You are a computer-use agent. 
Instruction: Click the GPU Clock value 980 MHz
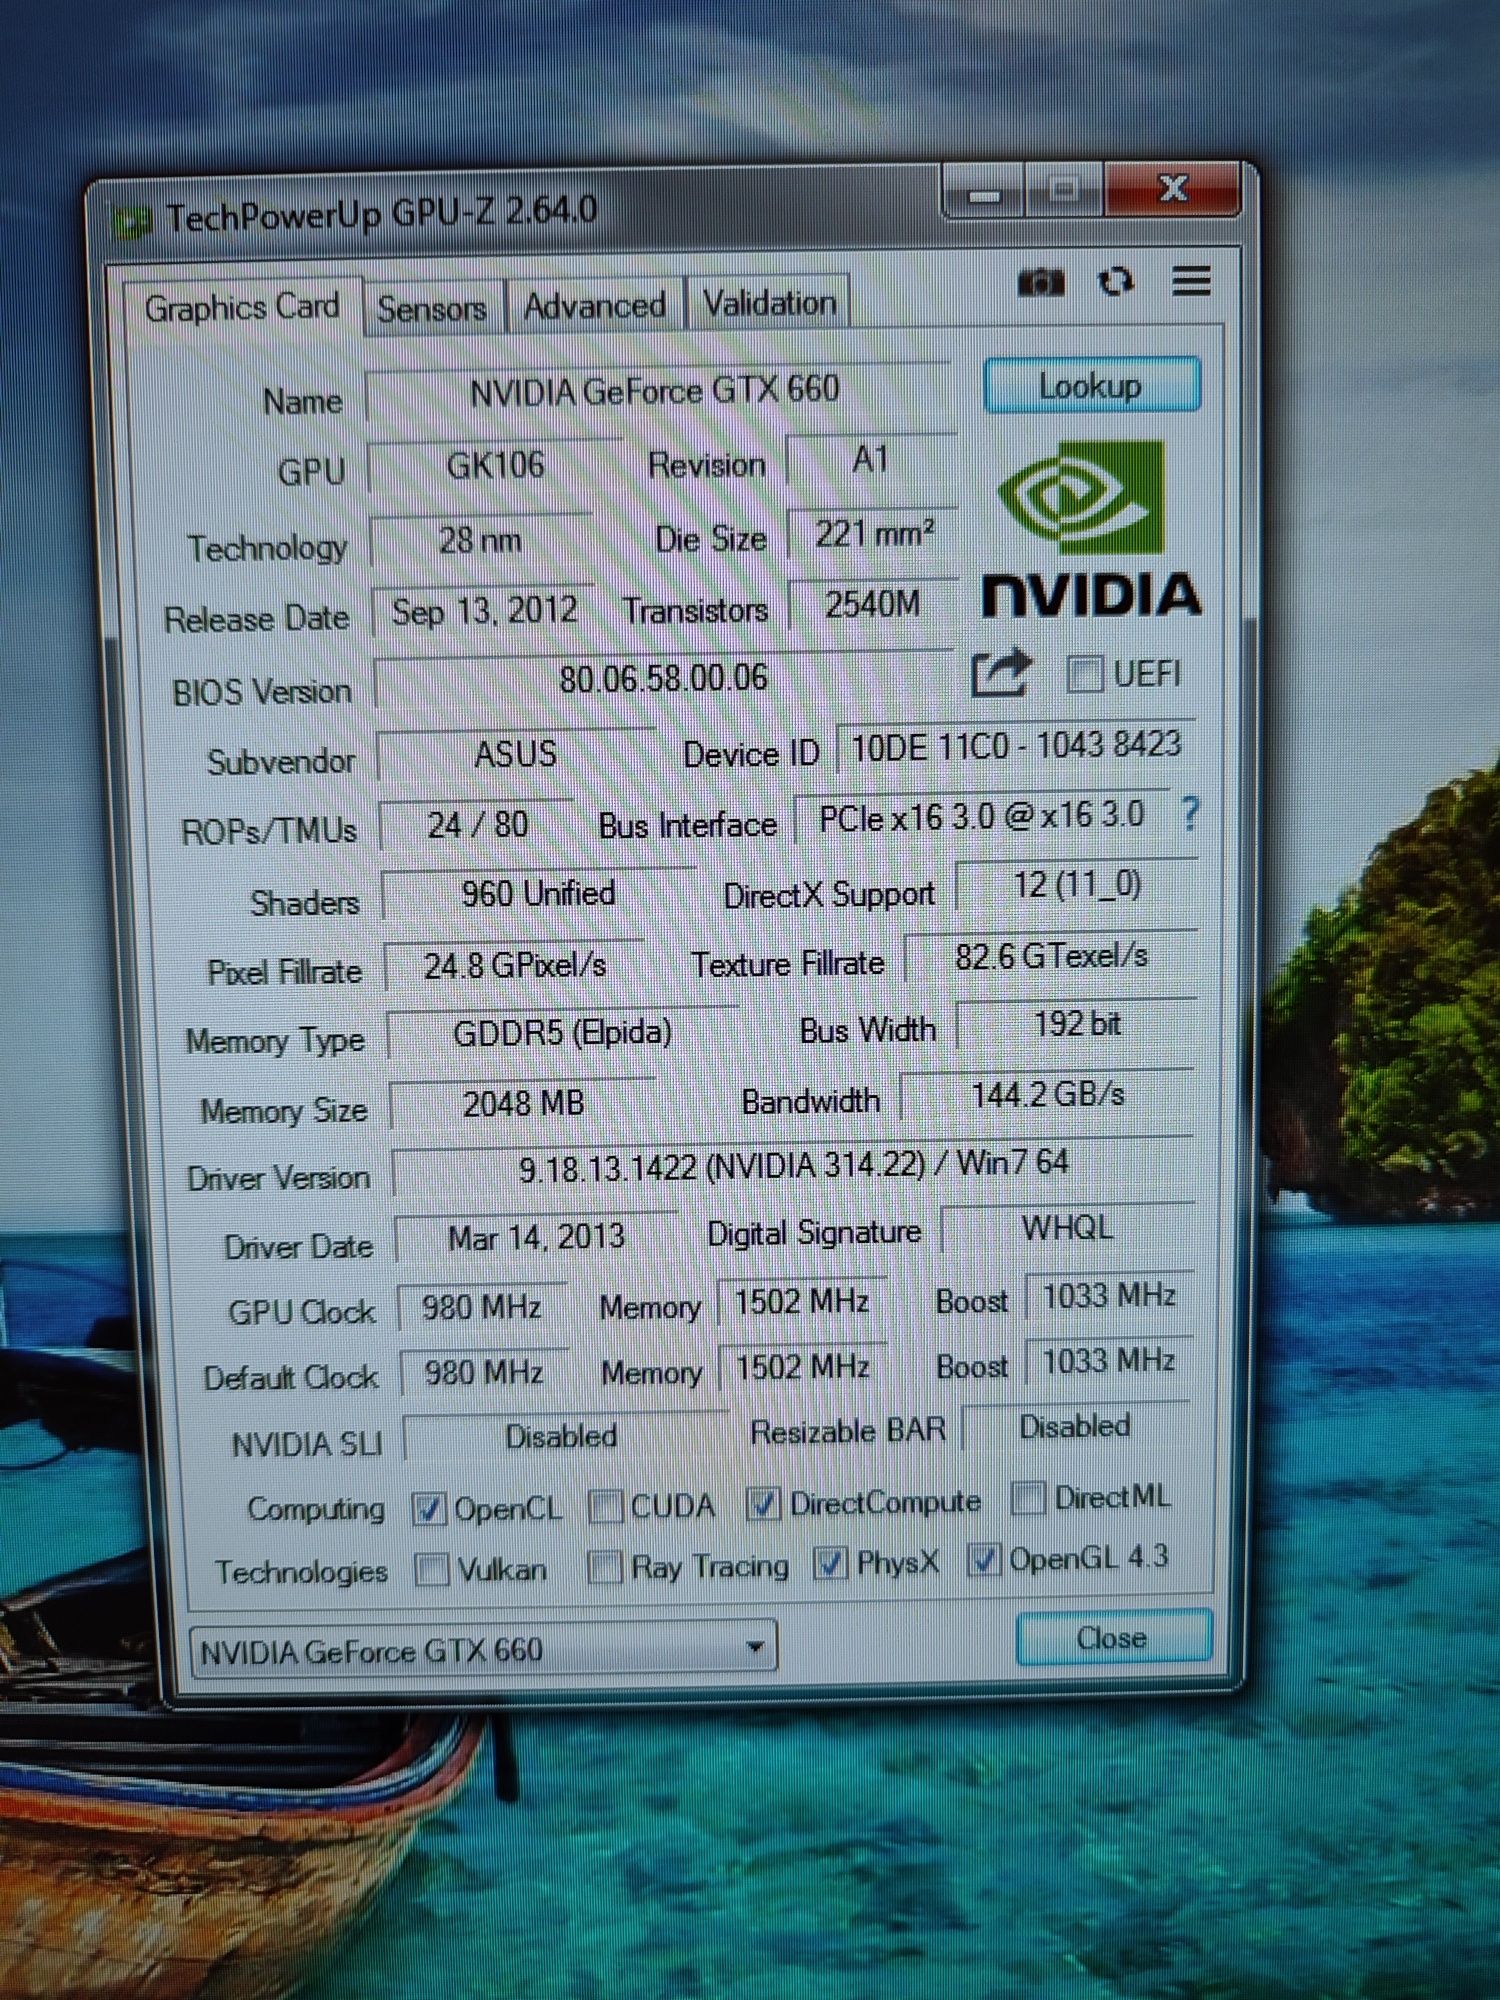[x=482, y=1307]
